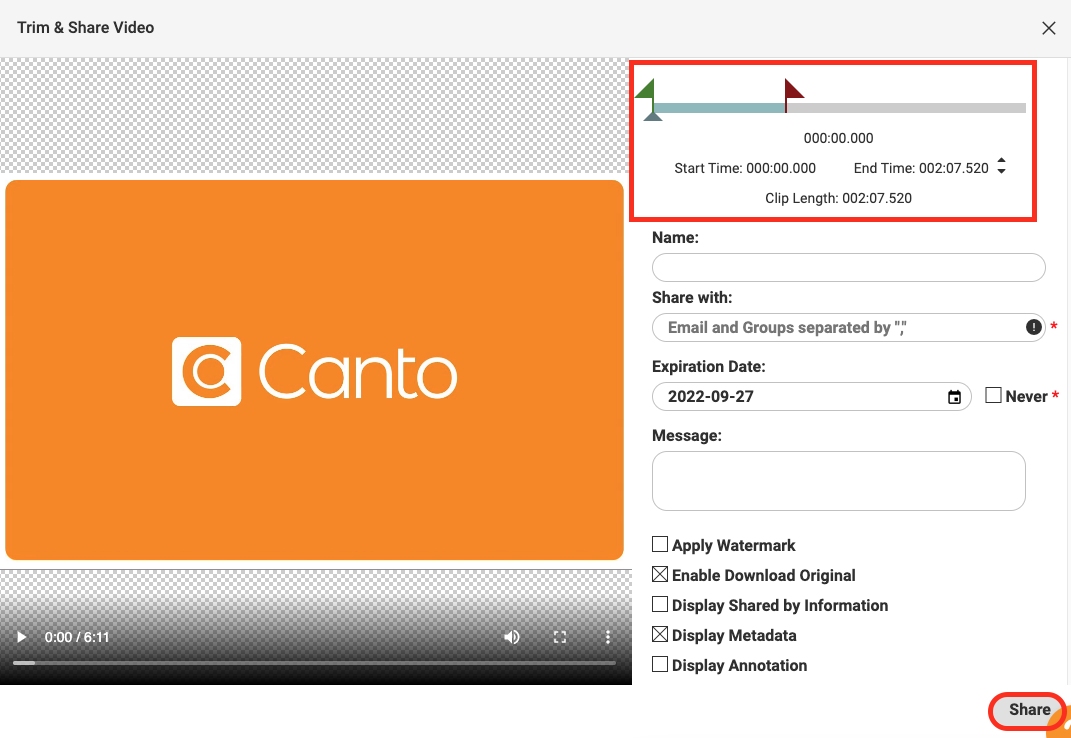Uncheck Enable Download Original
1071x738 pixels.
[x=660, y=574]
